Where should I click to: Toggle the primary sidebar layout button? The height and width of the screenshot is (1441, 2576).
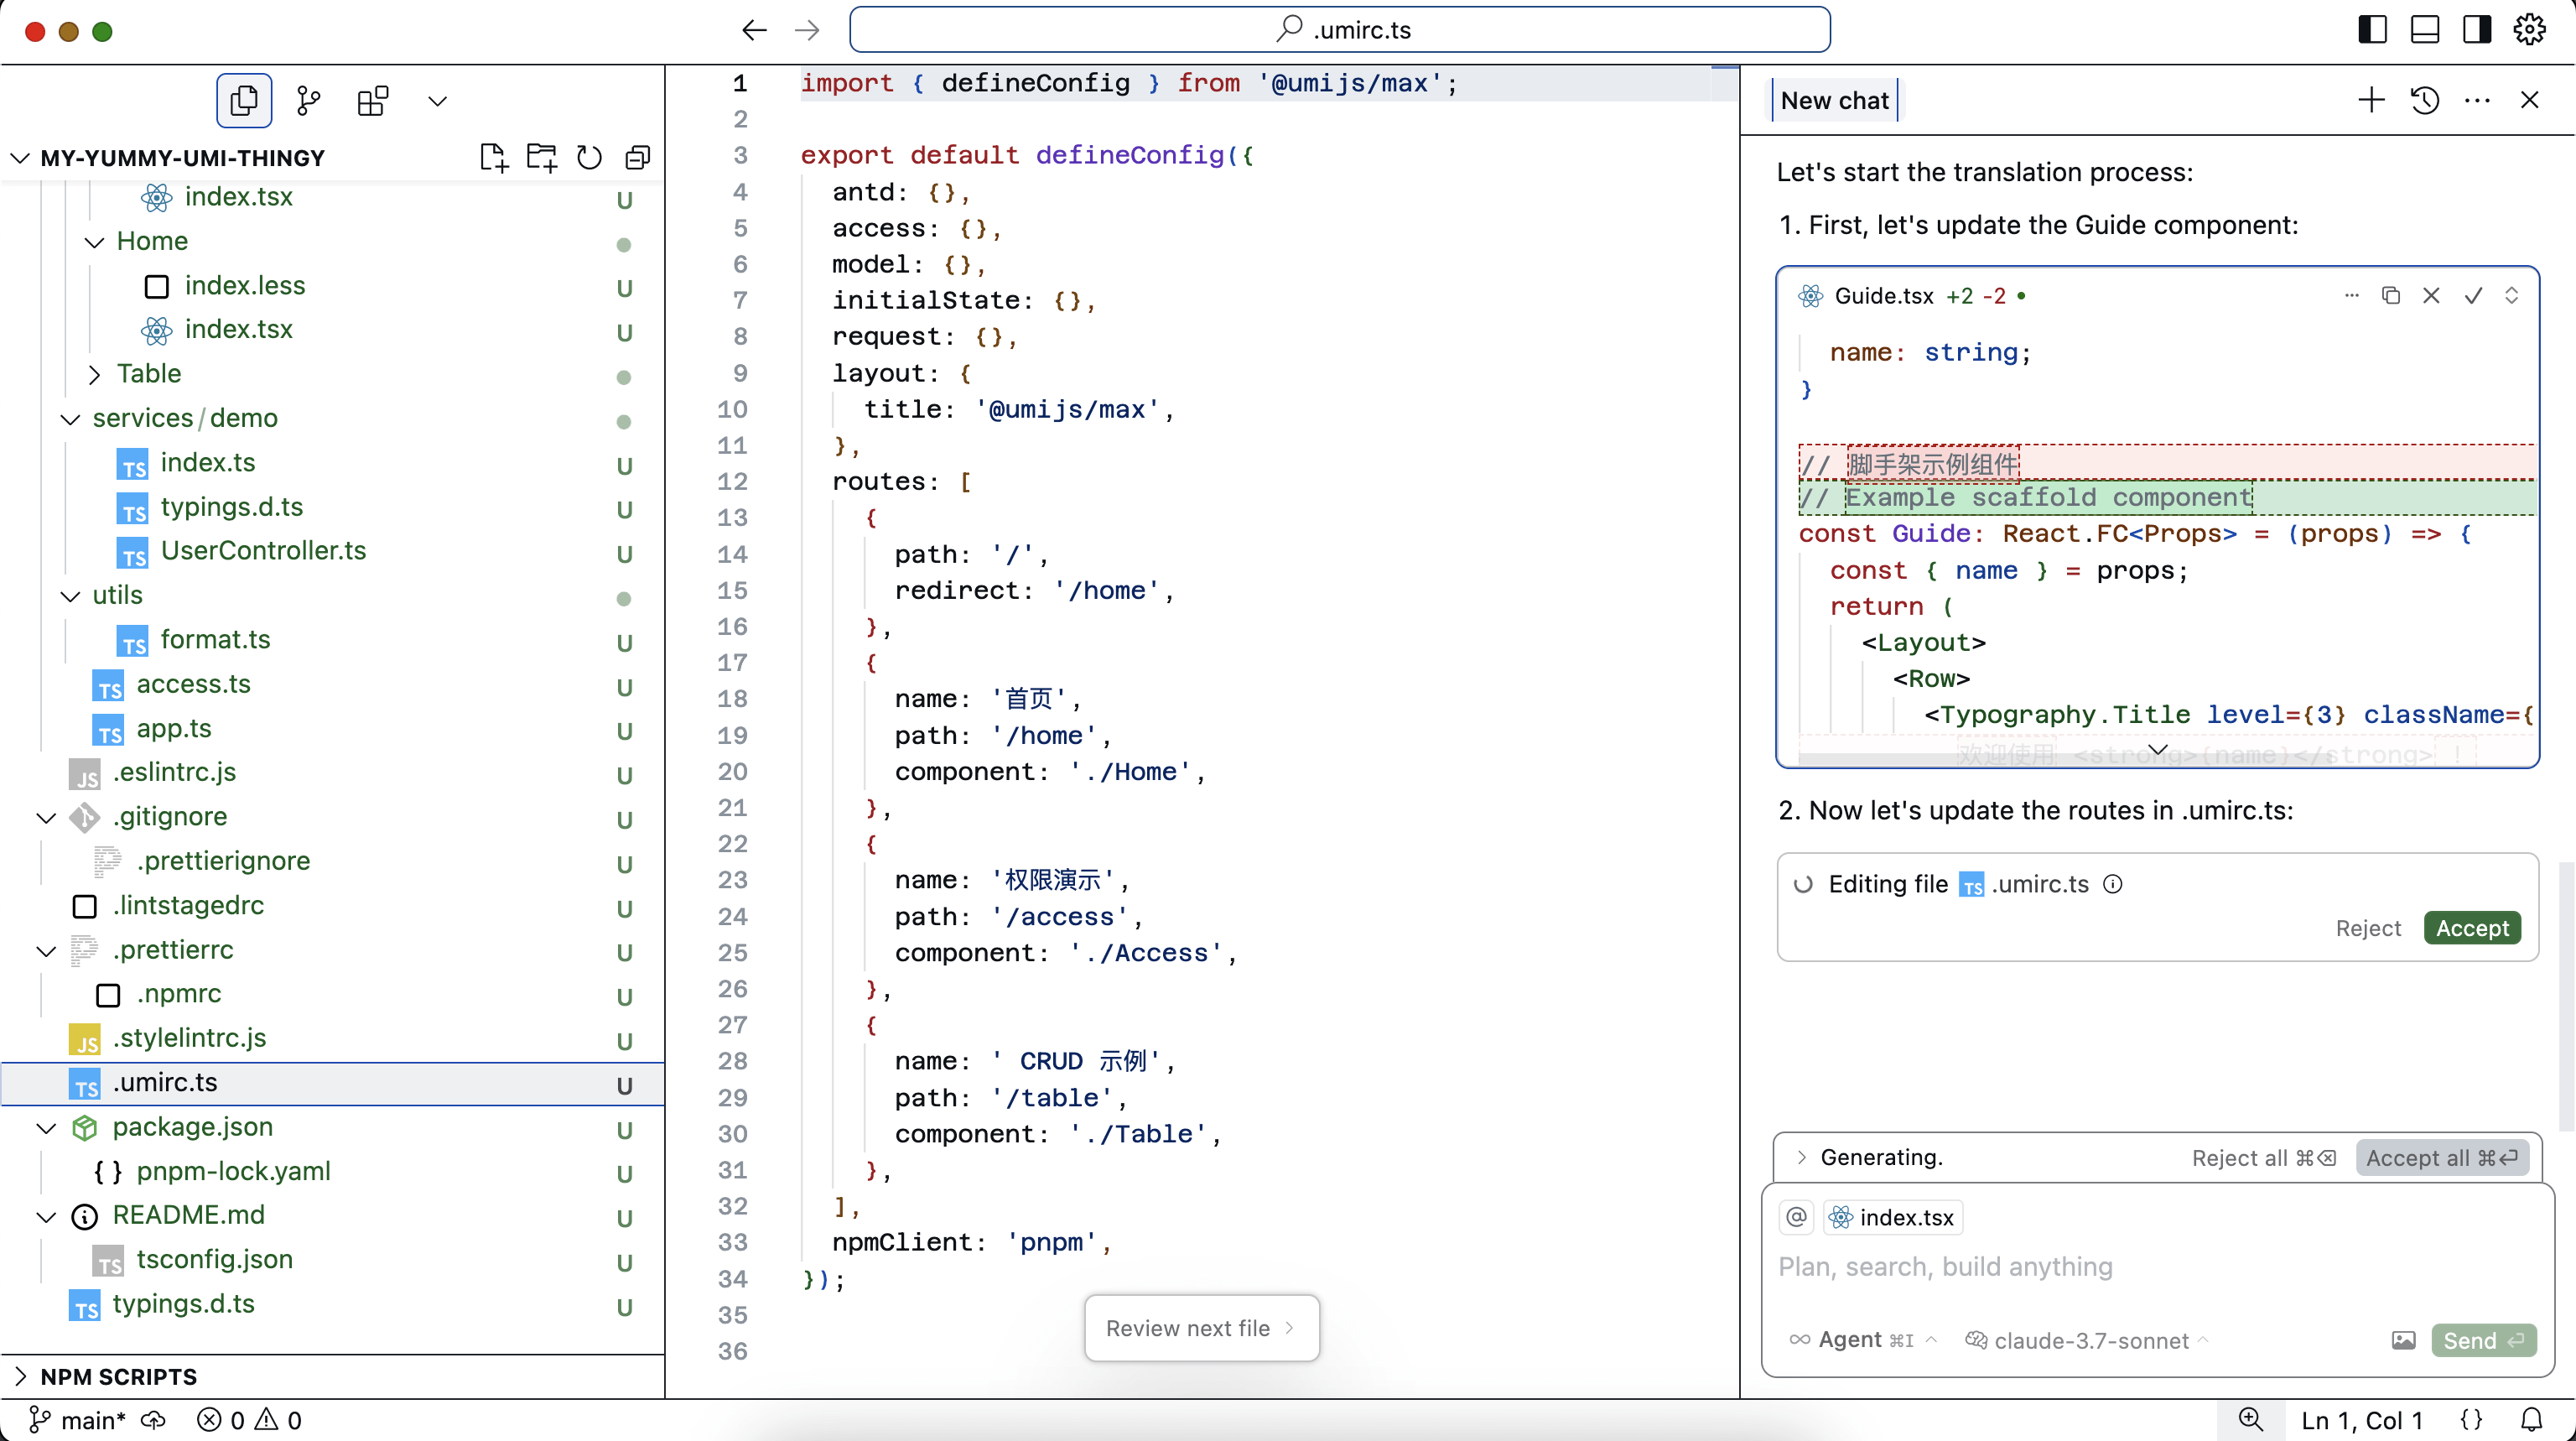(x=2373, y=30)
